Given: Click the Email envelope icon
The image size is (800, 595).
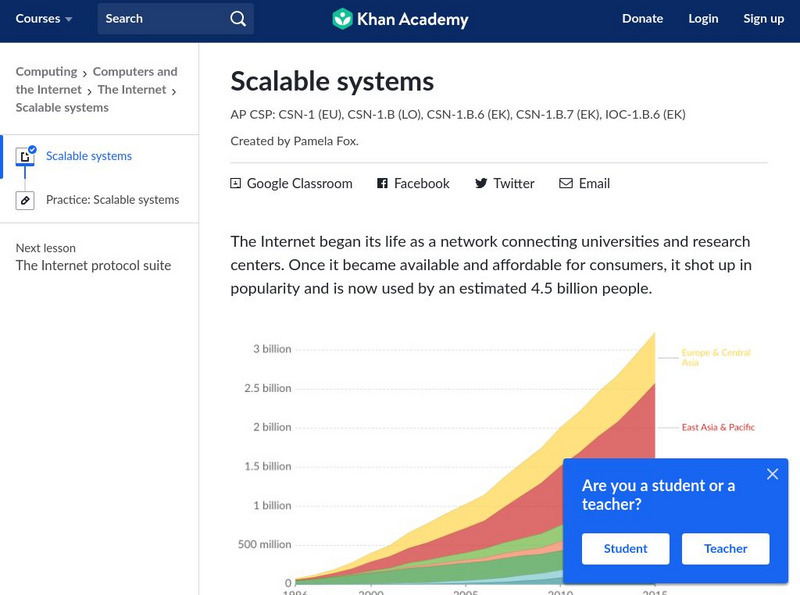Looking at the screenshot, I should click(566, 183).
